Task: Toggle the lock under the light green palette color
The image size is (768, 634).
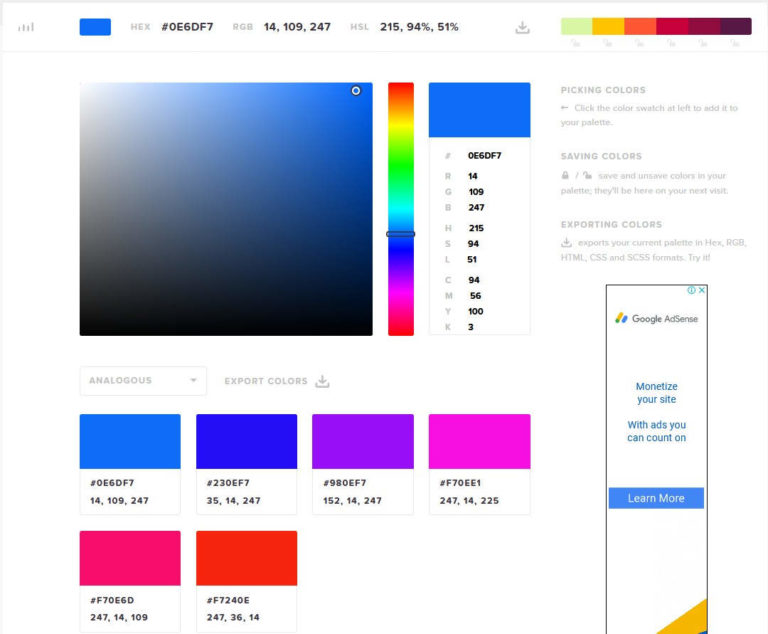Action: [x=576, y=44]
